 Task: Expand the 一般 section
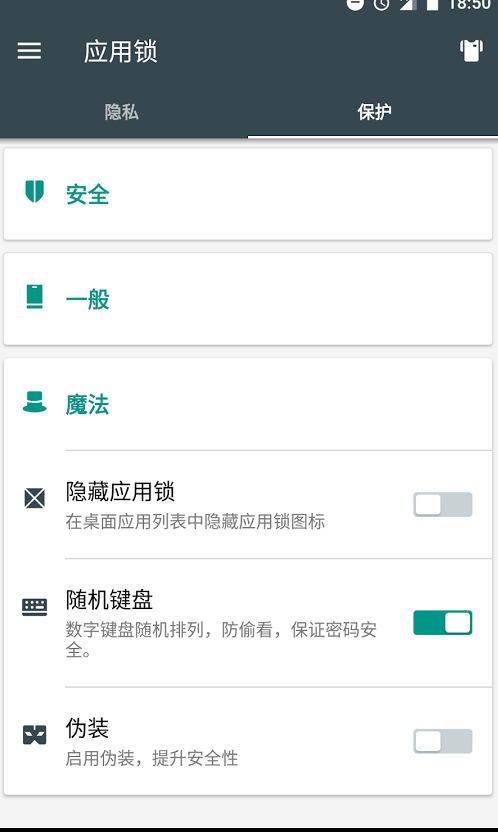(248, 299)
